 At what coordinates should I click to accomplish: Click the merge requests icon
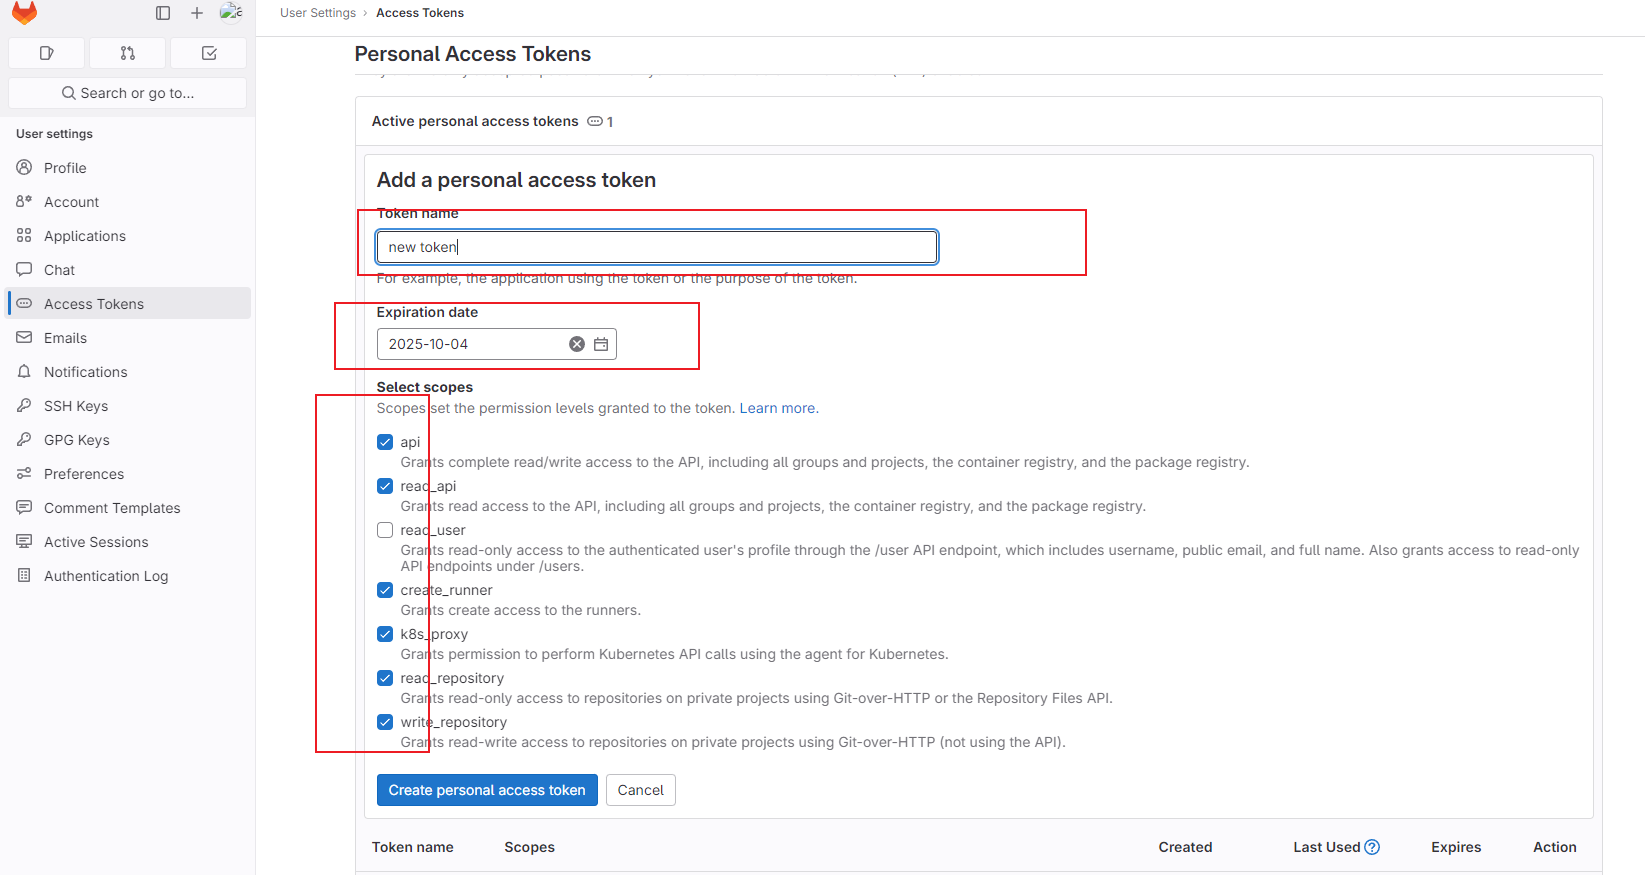click(127, 52)
